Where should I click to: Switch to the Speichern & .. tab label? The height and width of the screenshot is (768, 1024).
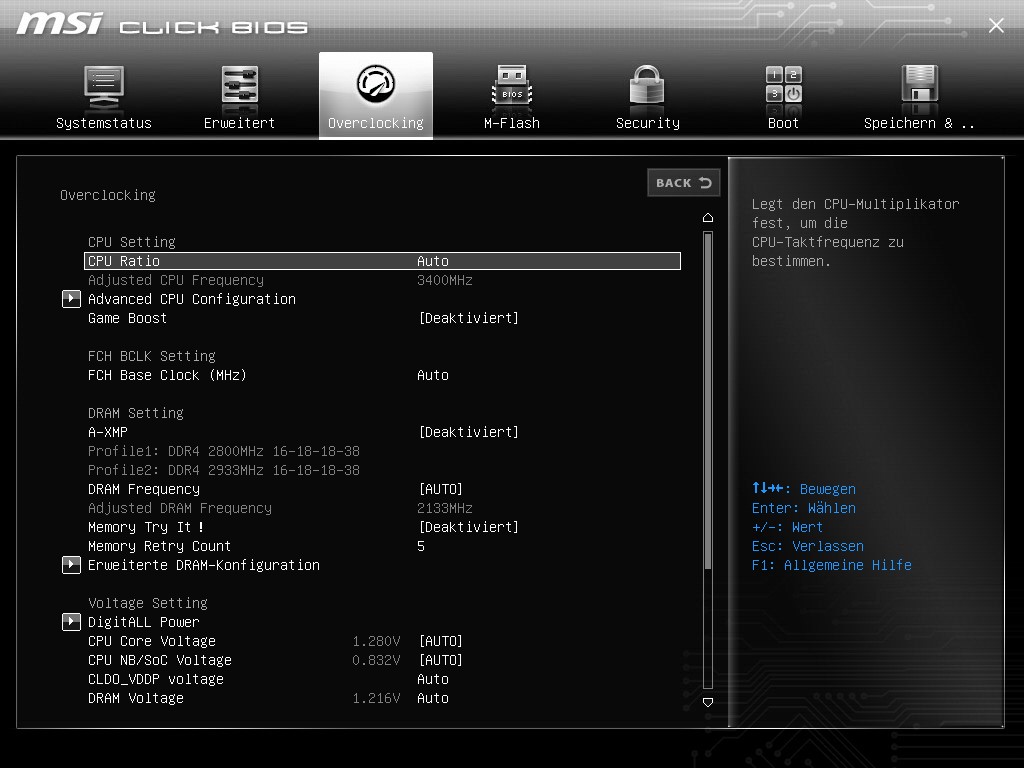coord(919,123)
